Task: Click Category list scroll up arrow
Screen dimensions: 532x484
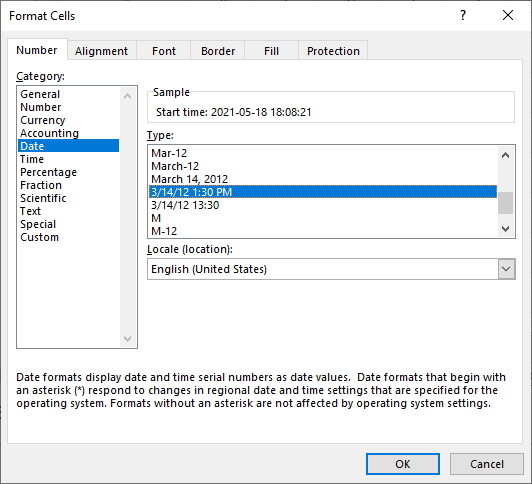Action: (128, 96)
